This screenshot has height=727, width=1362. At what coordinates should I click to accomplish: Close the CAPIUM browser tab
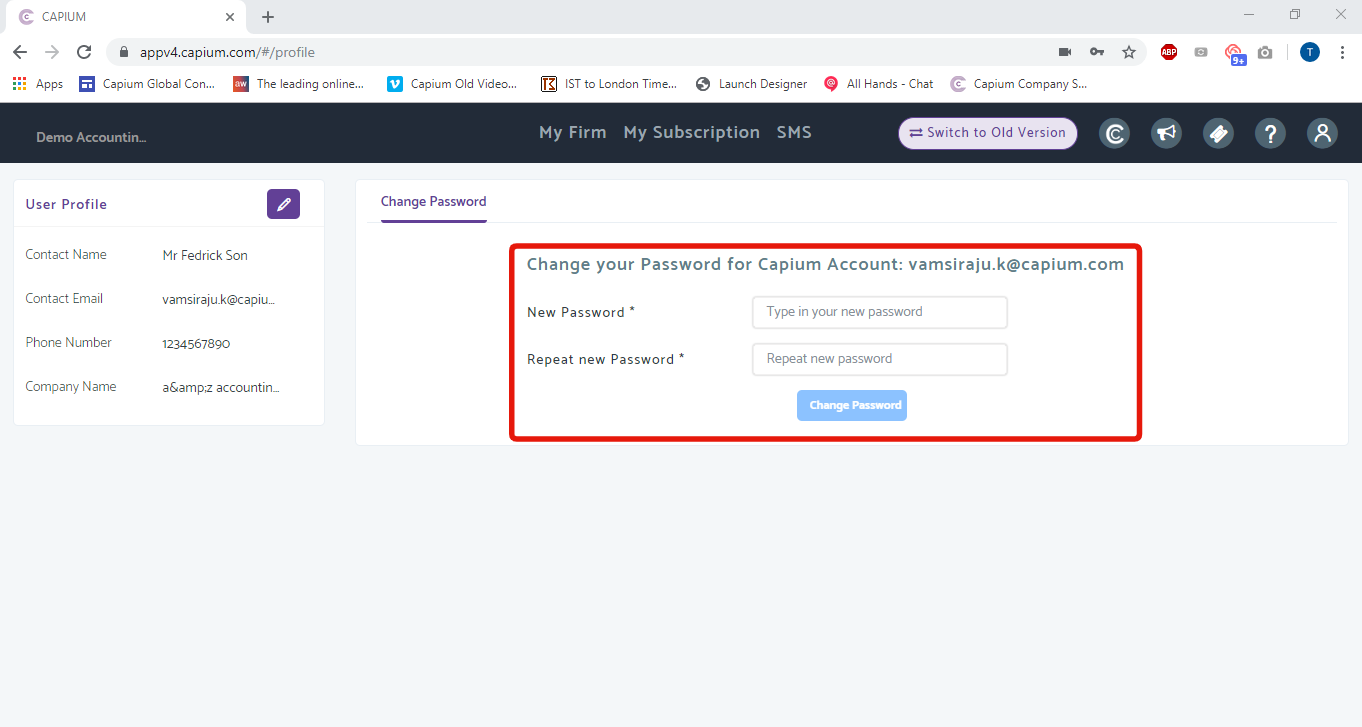tap(229, 17)
